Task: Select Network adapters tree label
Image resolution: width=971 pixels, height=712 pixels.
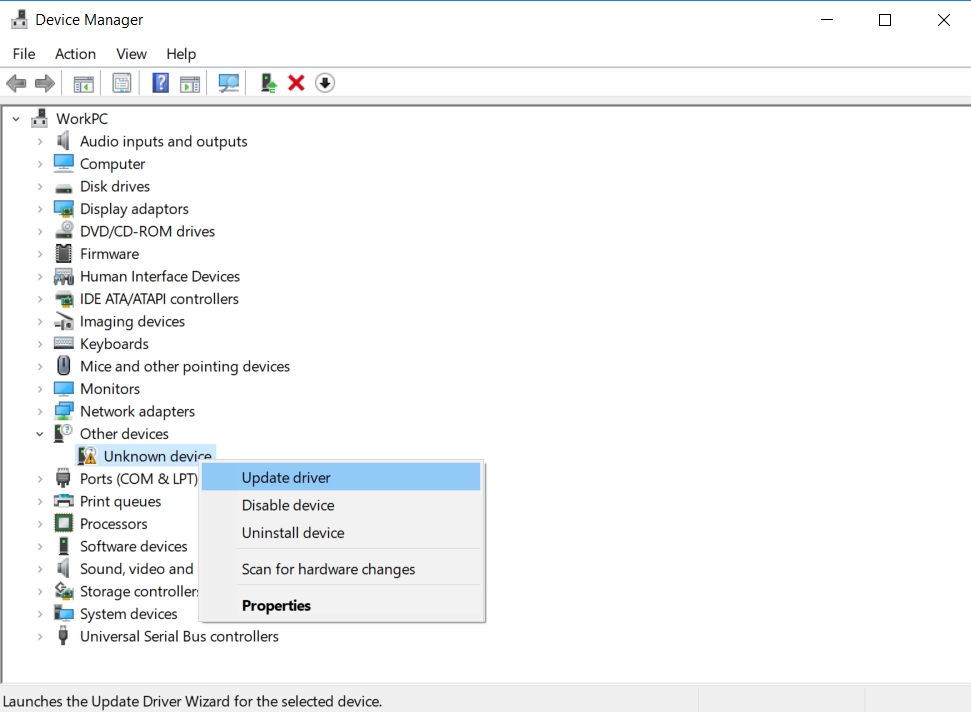Action: [137, 411]
